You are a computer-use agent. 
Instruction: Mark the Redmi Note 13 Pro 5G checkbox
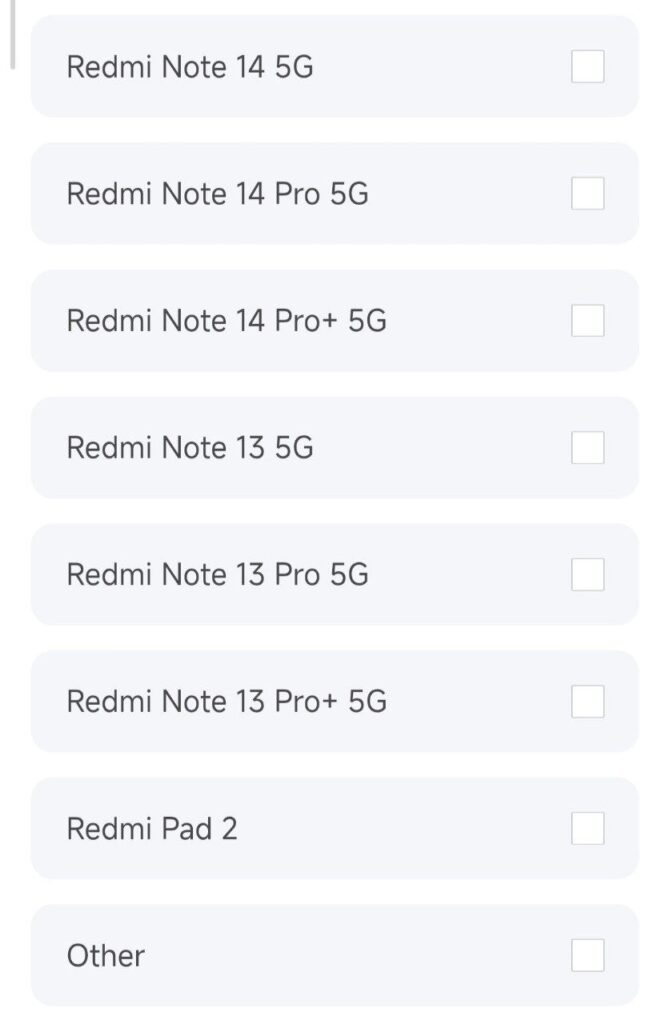(588, 574)
